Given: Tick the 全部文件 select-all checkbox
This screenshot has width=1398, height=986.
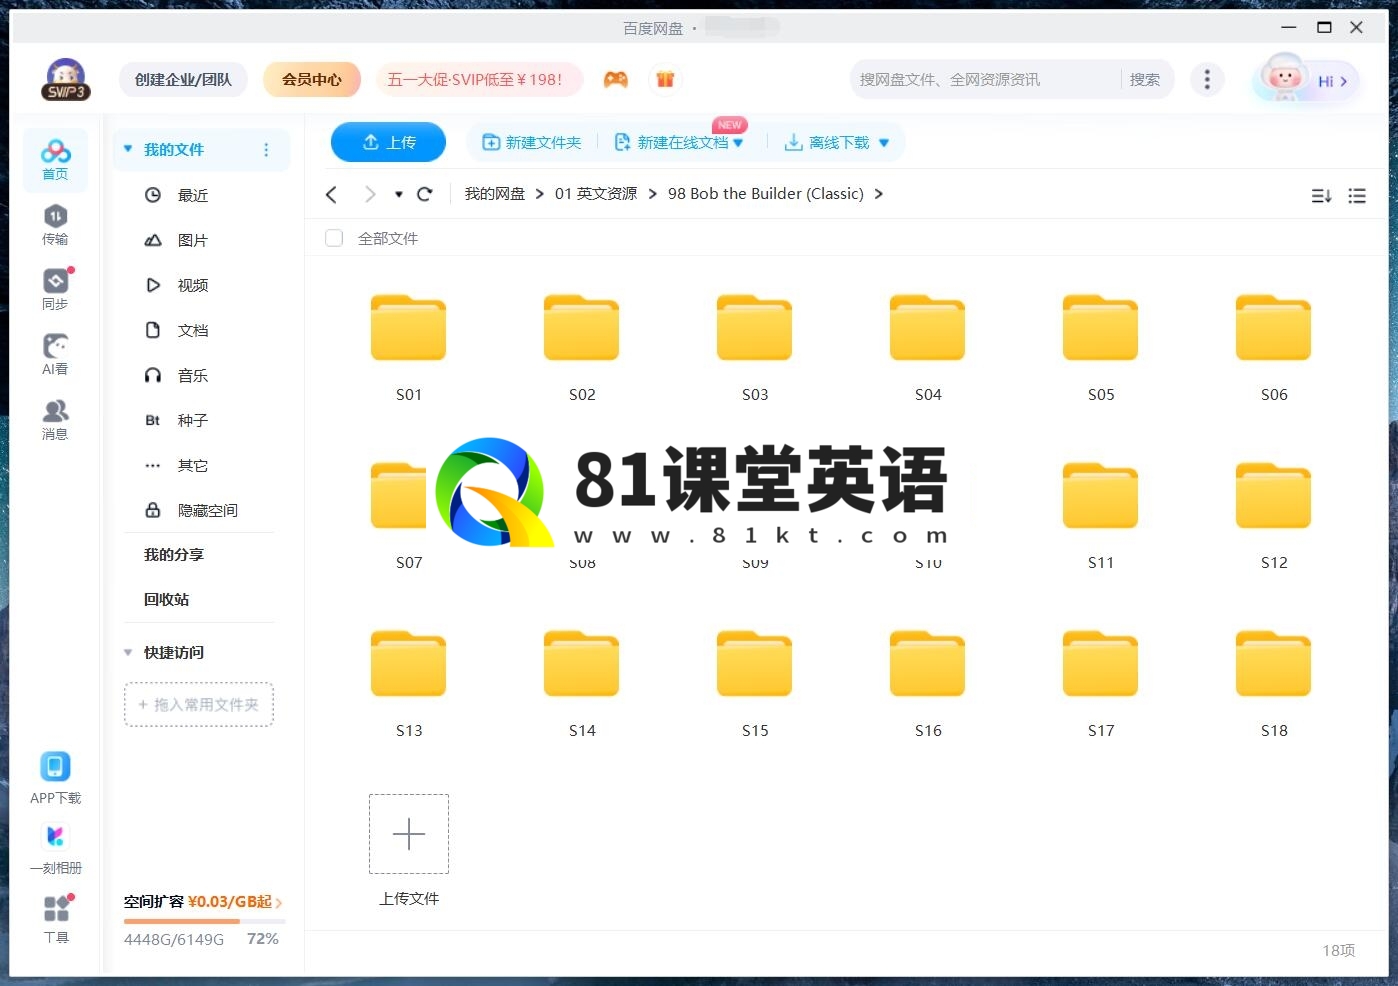Looking at the screenshot, I should 334,238.
